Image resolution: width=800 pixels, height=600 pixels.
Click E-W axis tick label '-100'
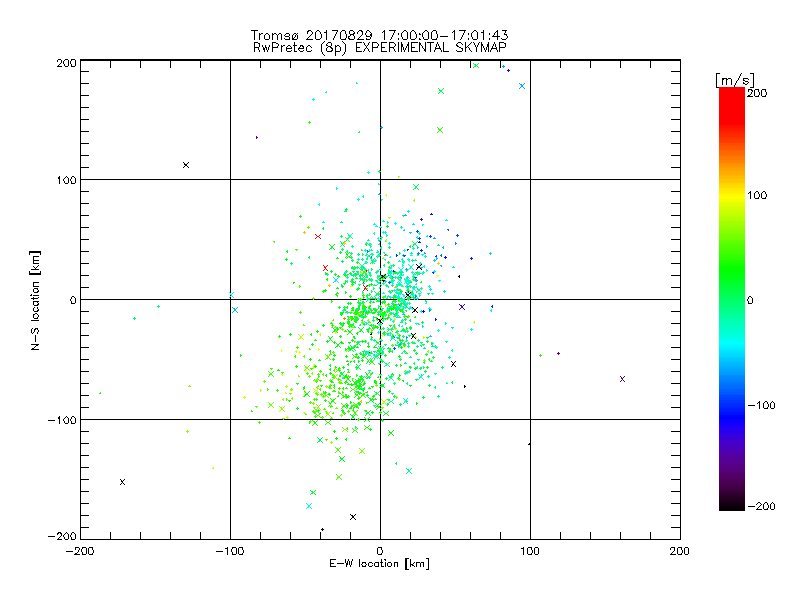pos(230,551)
